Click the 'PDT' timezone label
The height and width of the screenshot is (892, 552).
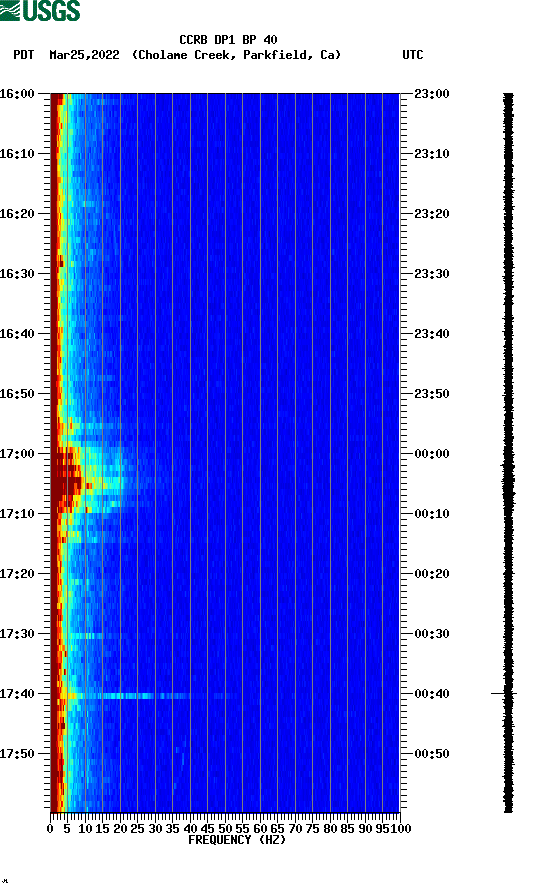24,55
